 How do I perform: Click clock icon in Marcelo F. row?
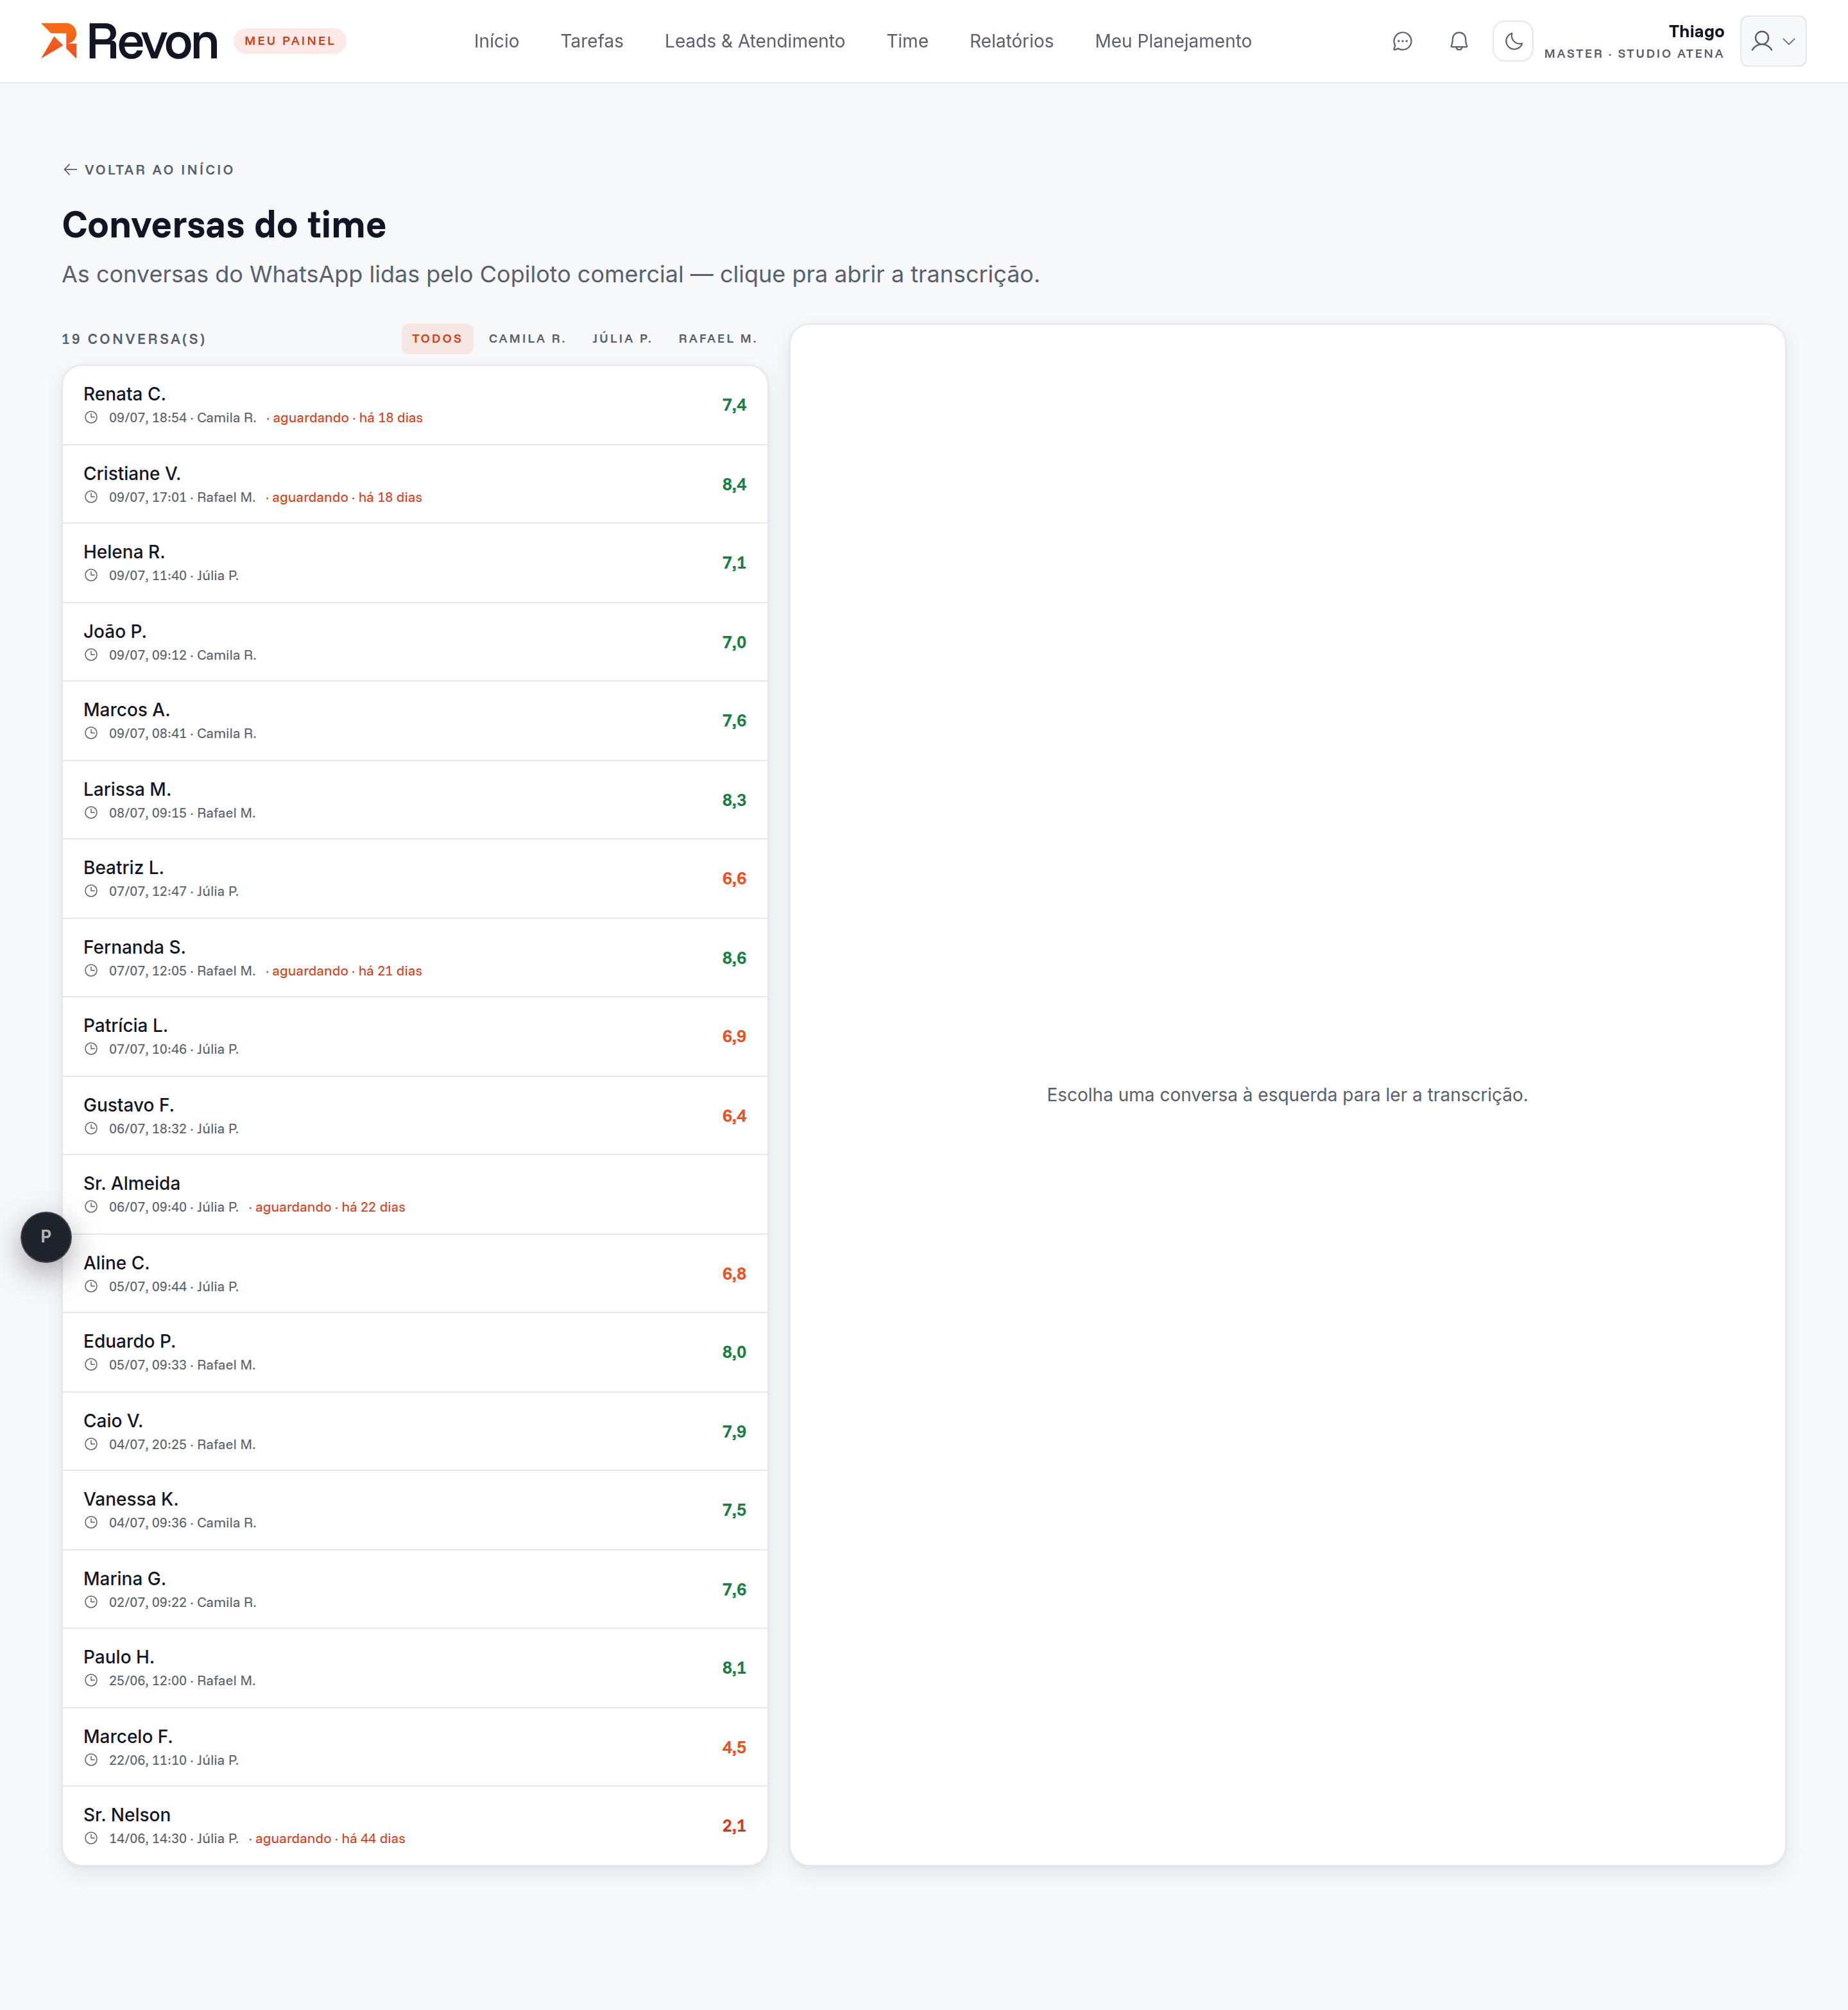(91, 1760)
